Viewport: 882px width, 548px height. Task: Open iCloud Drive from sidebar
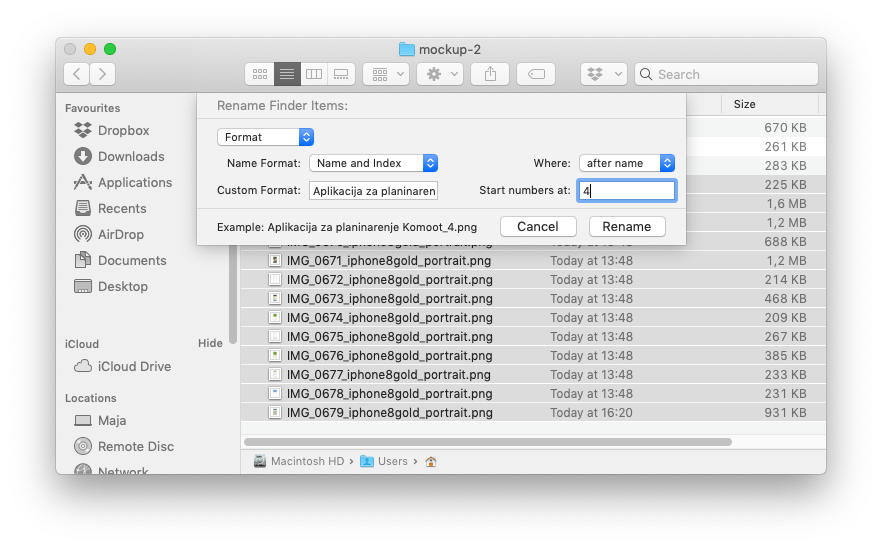coord(134,366)
